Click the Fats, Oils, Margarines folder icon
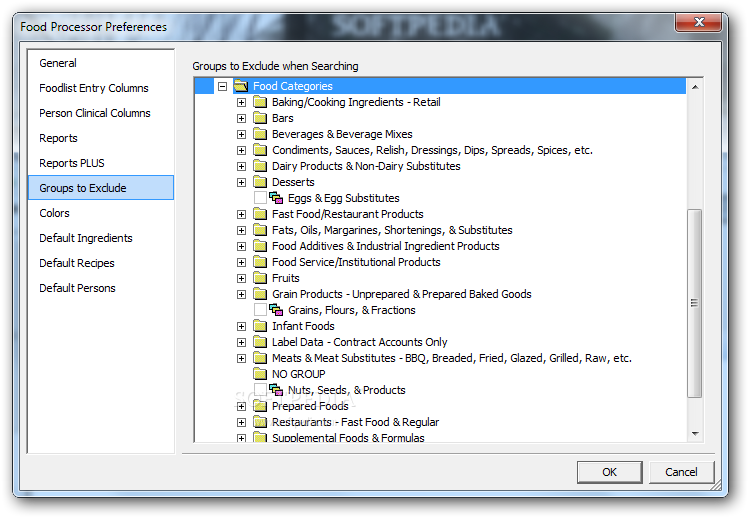The image size is (749, 518). pyautogui.click(x=260, y=230)
